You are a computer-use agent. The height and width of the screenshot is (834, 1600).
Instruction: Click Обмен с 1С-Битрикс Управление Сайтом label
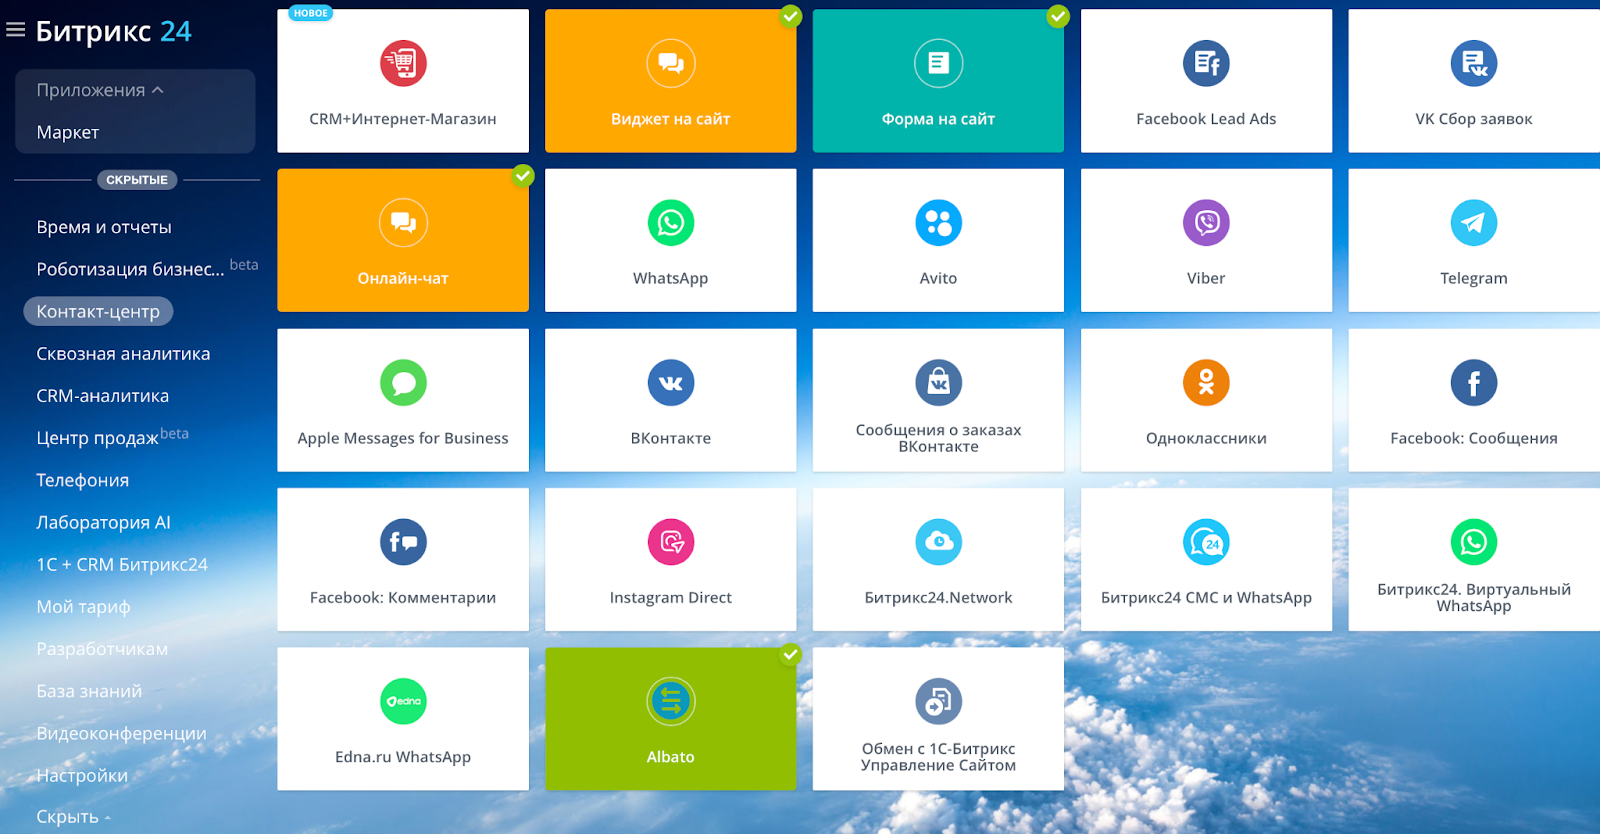938,757
